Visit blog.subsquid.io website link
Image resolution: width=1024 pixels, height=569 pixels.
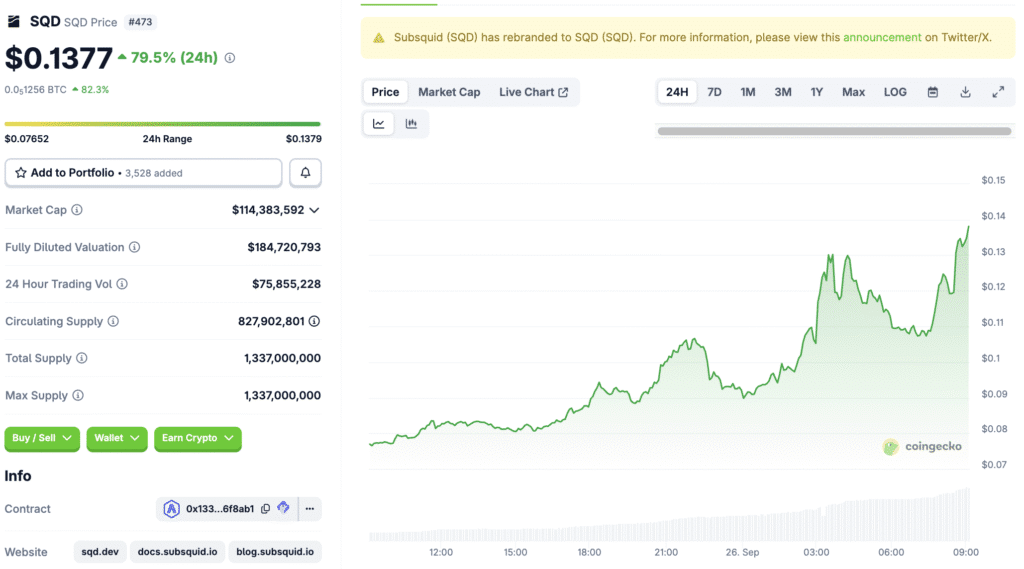(x=275, y=552)
